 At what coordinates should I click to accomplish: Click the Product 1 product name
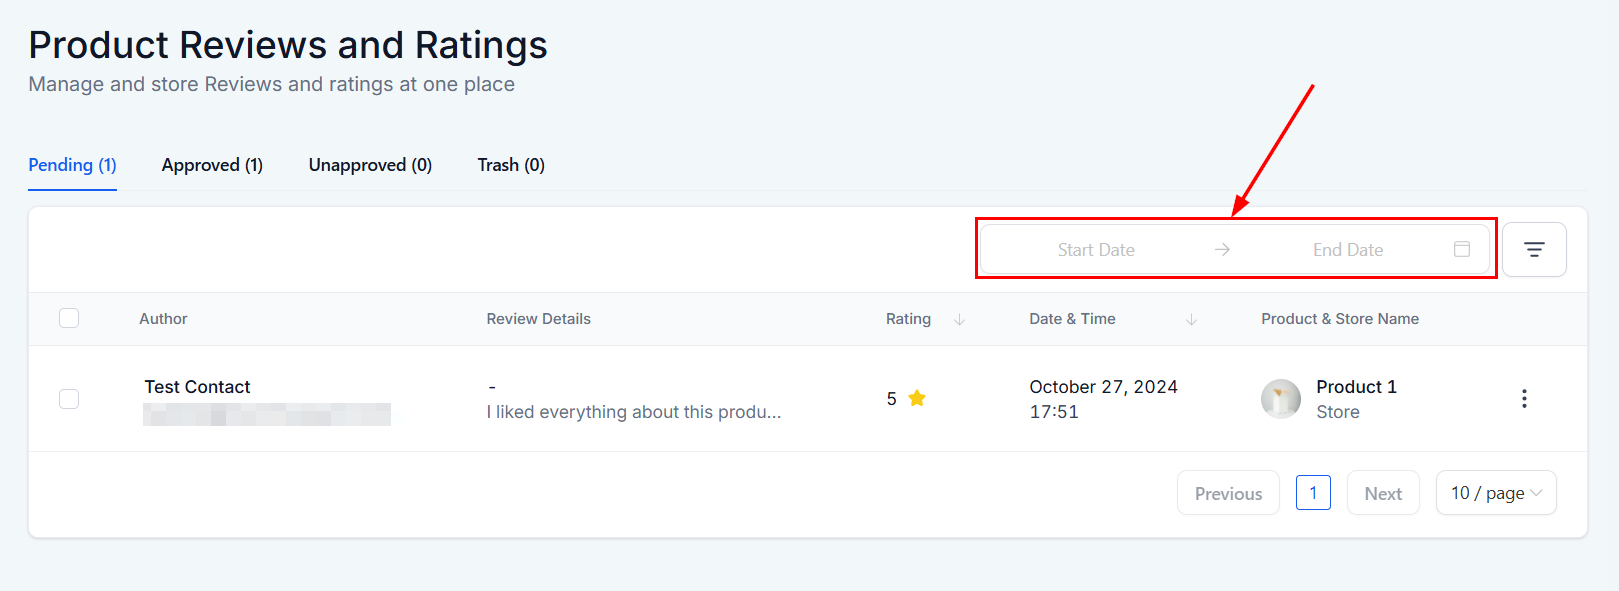1356,387
